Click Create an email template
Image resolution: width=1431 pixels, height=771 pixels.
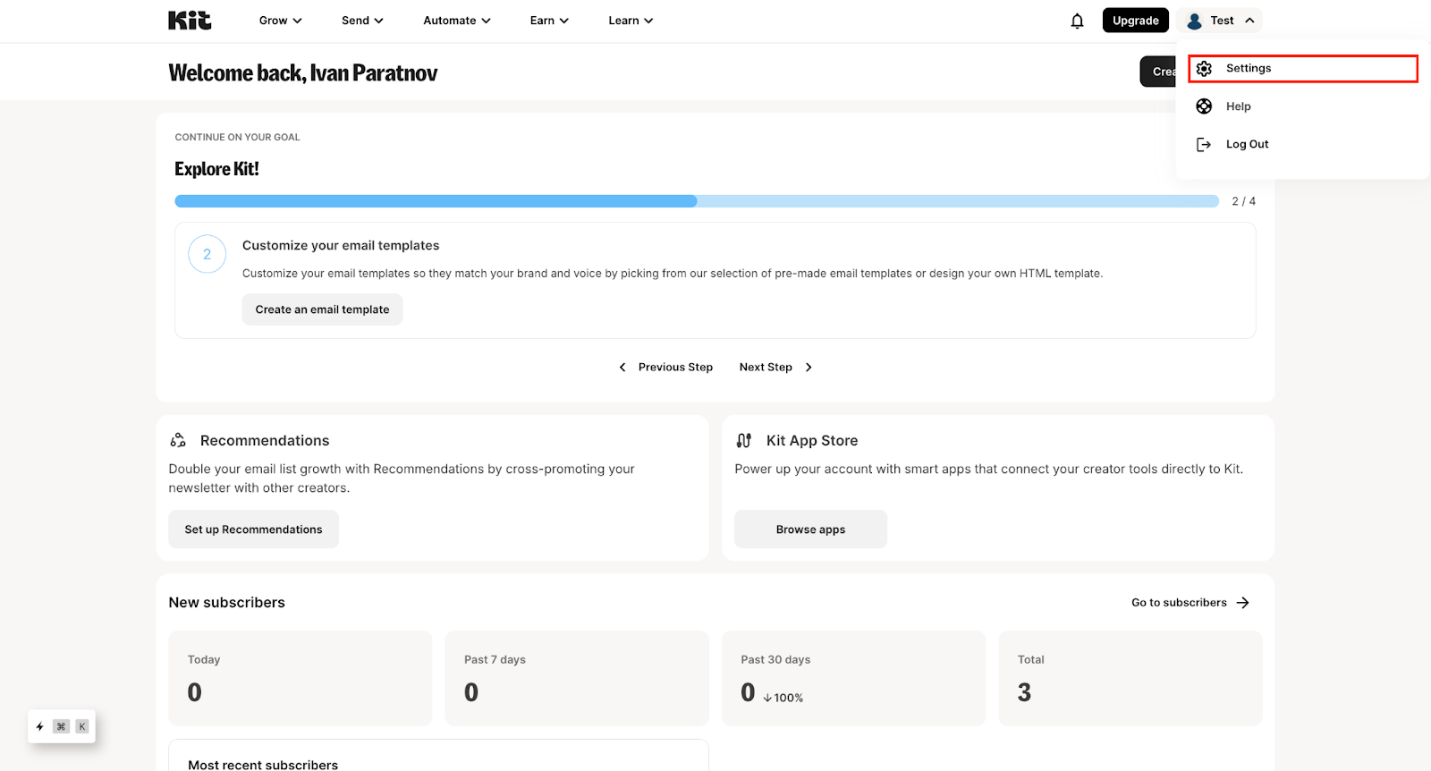322,309
